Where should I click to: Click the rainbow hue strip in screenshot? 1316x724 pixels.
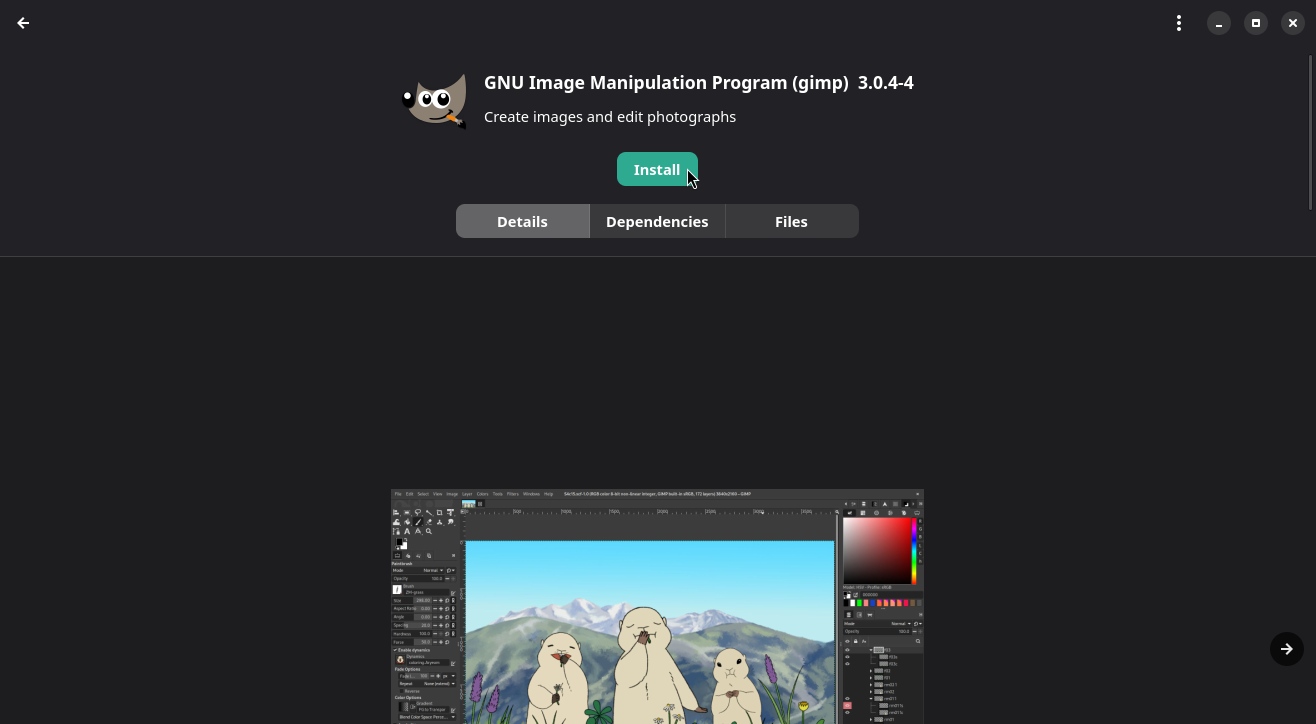tap(913, 551)
